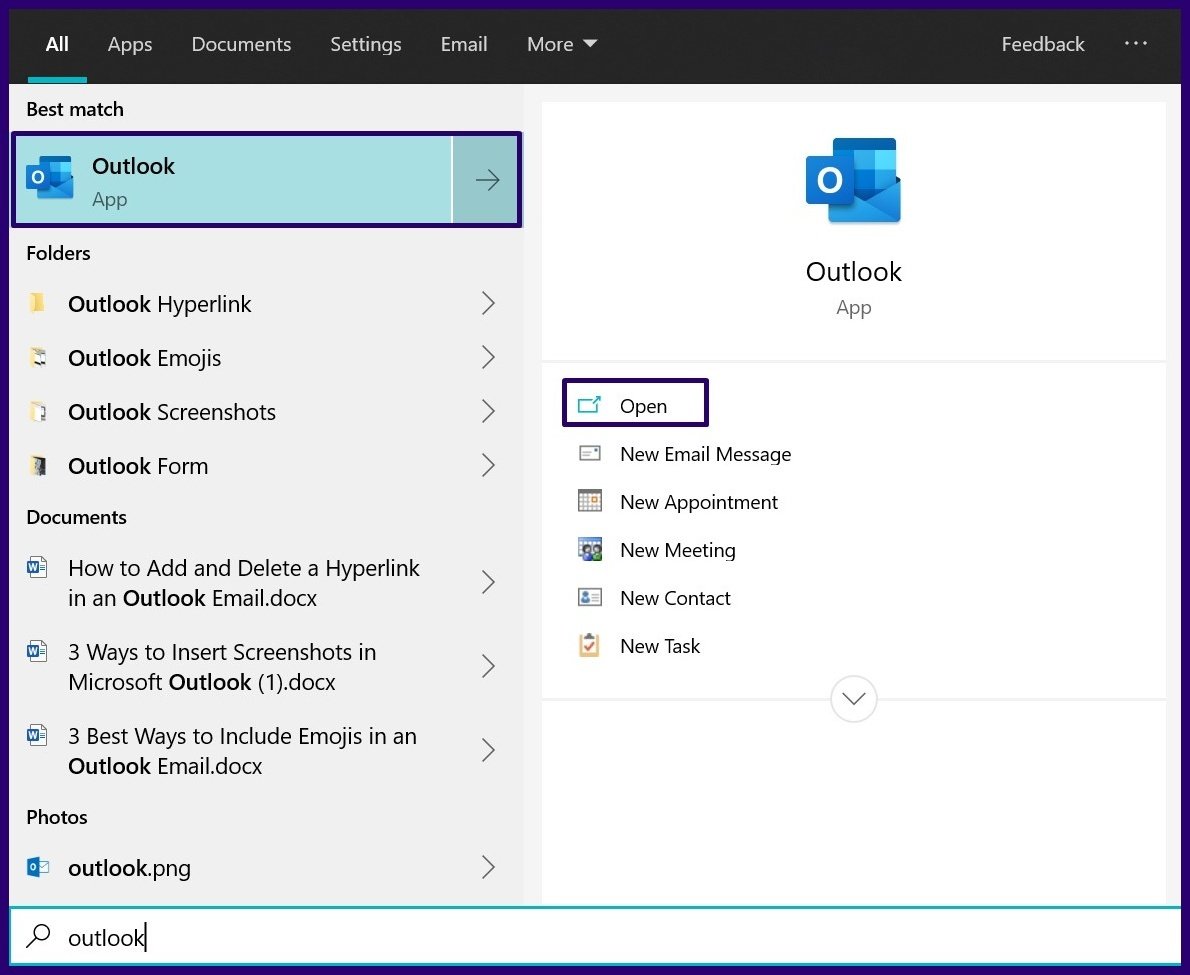
Task: Expand chevron for Include Emojis document
Action: (x=488, y=750)
